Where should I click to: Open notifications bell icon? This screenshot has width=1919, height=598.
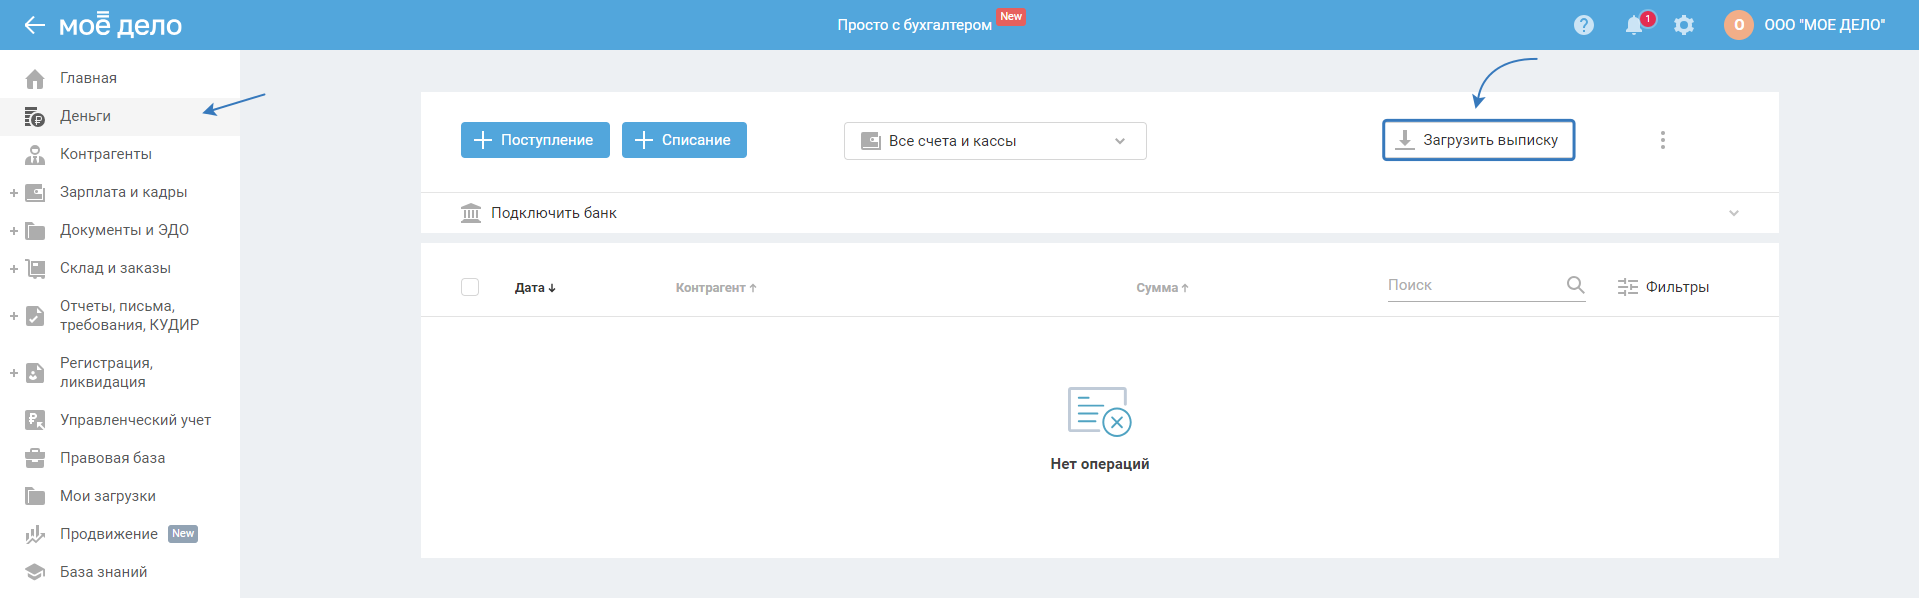pos(1634,25)
